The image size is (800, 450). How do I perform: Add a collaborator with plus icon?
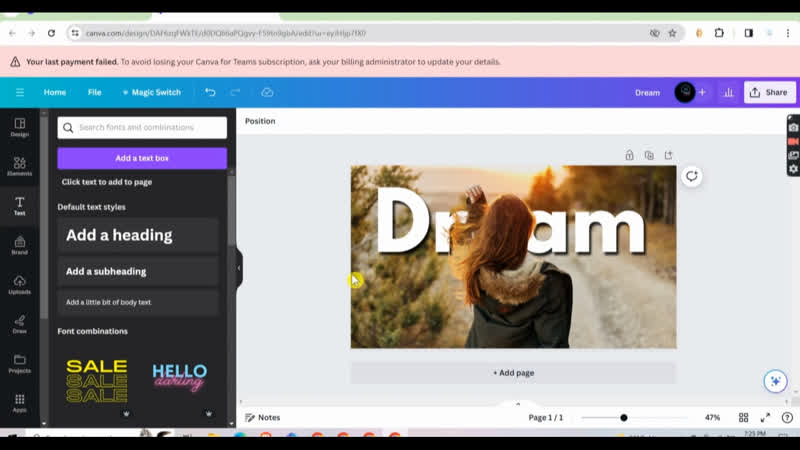[702, 92]
